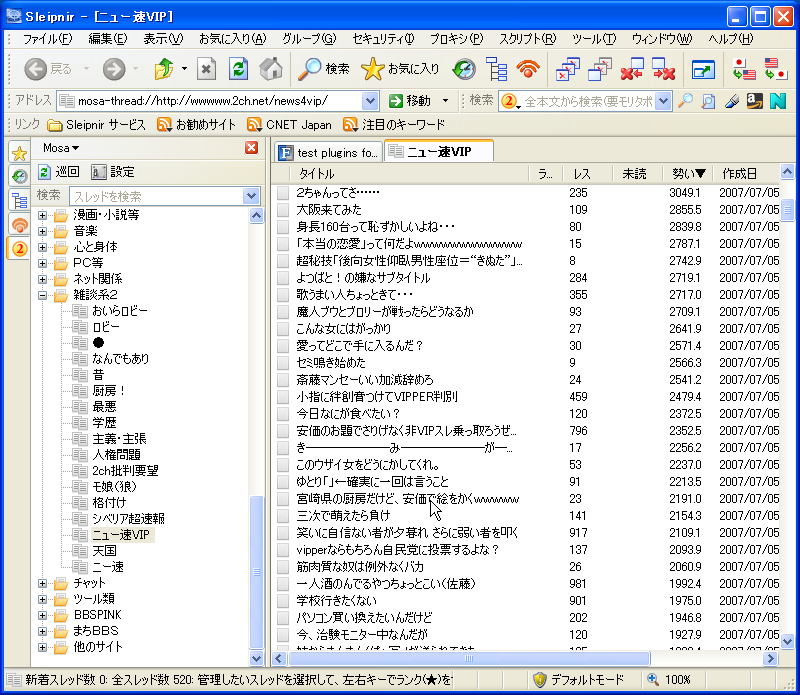The image size is (800, 695).
Task: Open the star お気に入り toolbar button
Action: 399,69
